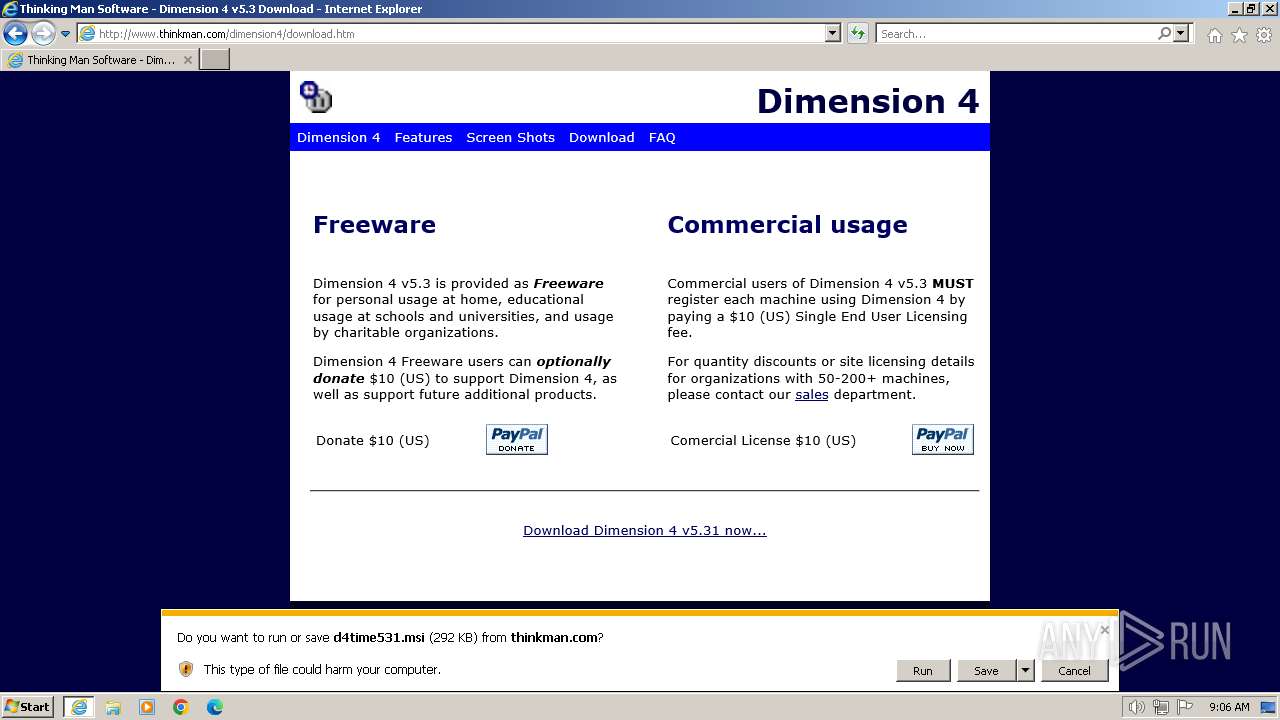
Task: Click Cancel in the download bar
Action: [x=1074, y=671]
